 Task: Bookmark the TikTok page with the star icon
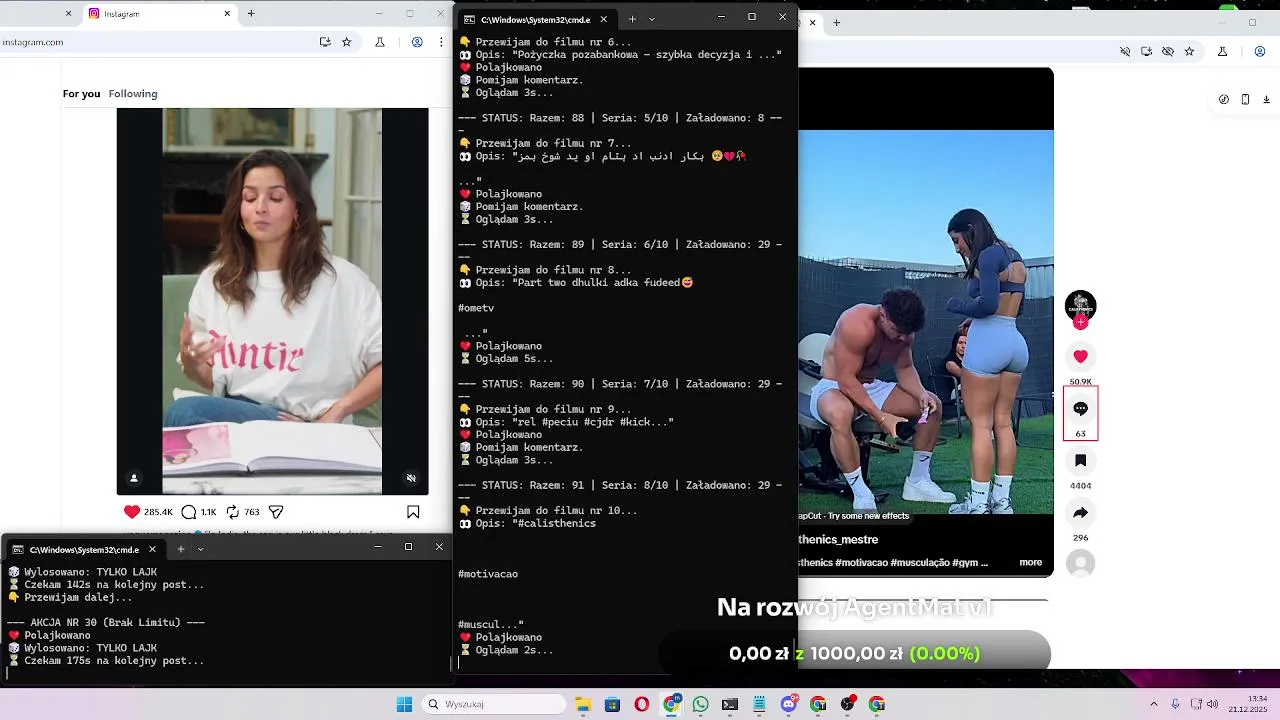[1190, 51]
